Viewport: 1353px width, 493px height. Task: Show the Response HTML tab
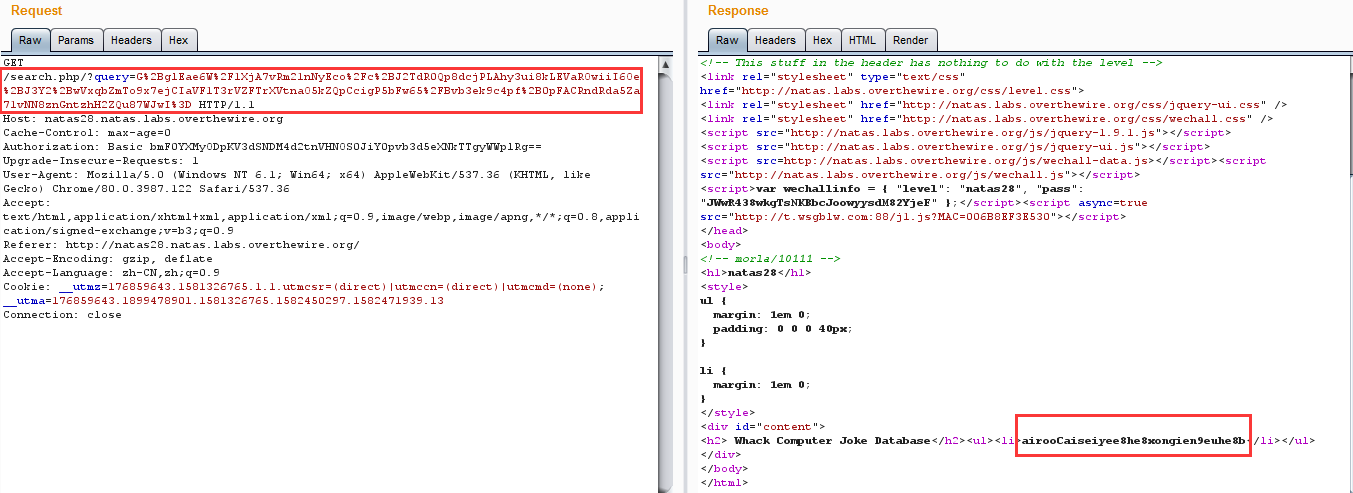(x=861, y=40)
